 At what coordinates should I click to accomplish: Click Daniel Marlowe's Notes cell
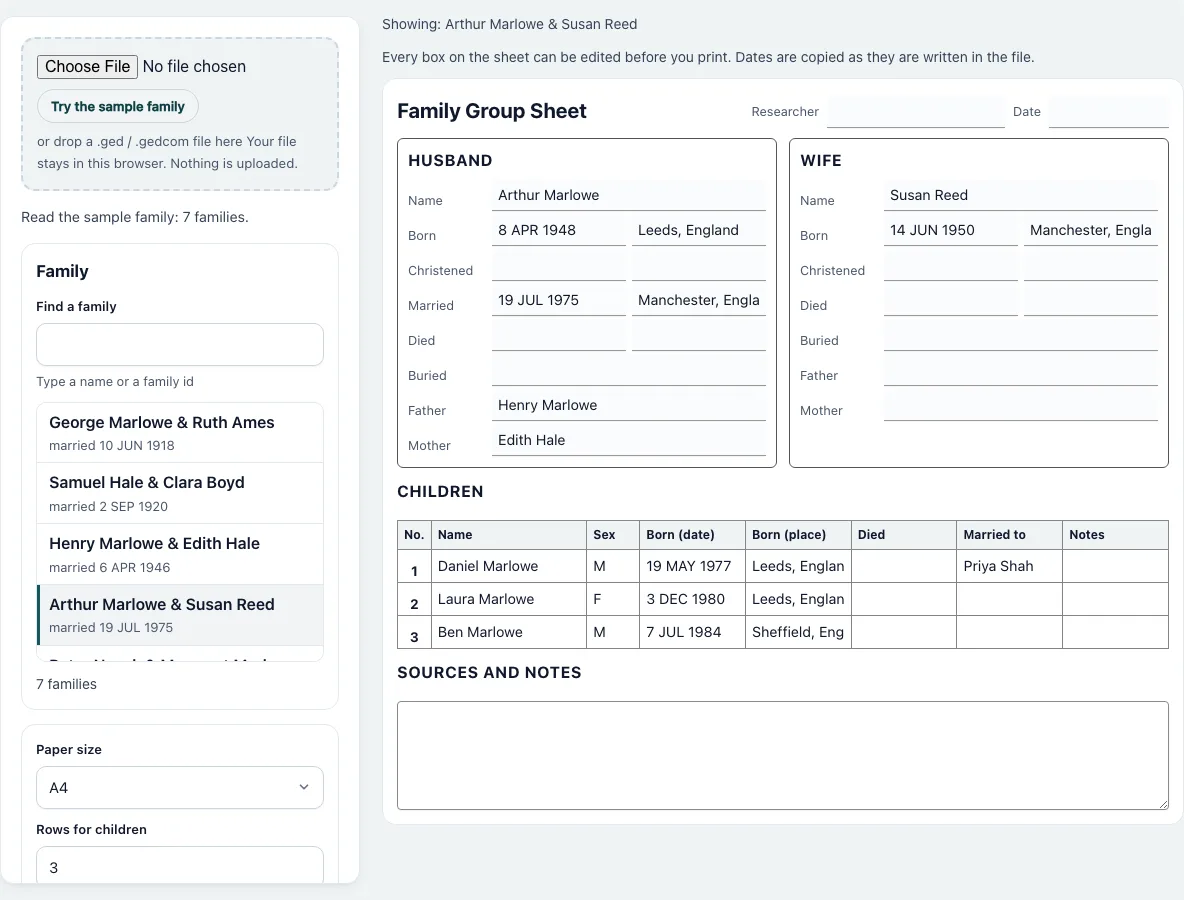pyautogui.click(x=1115, y=566)
